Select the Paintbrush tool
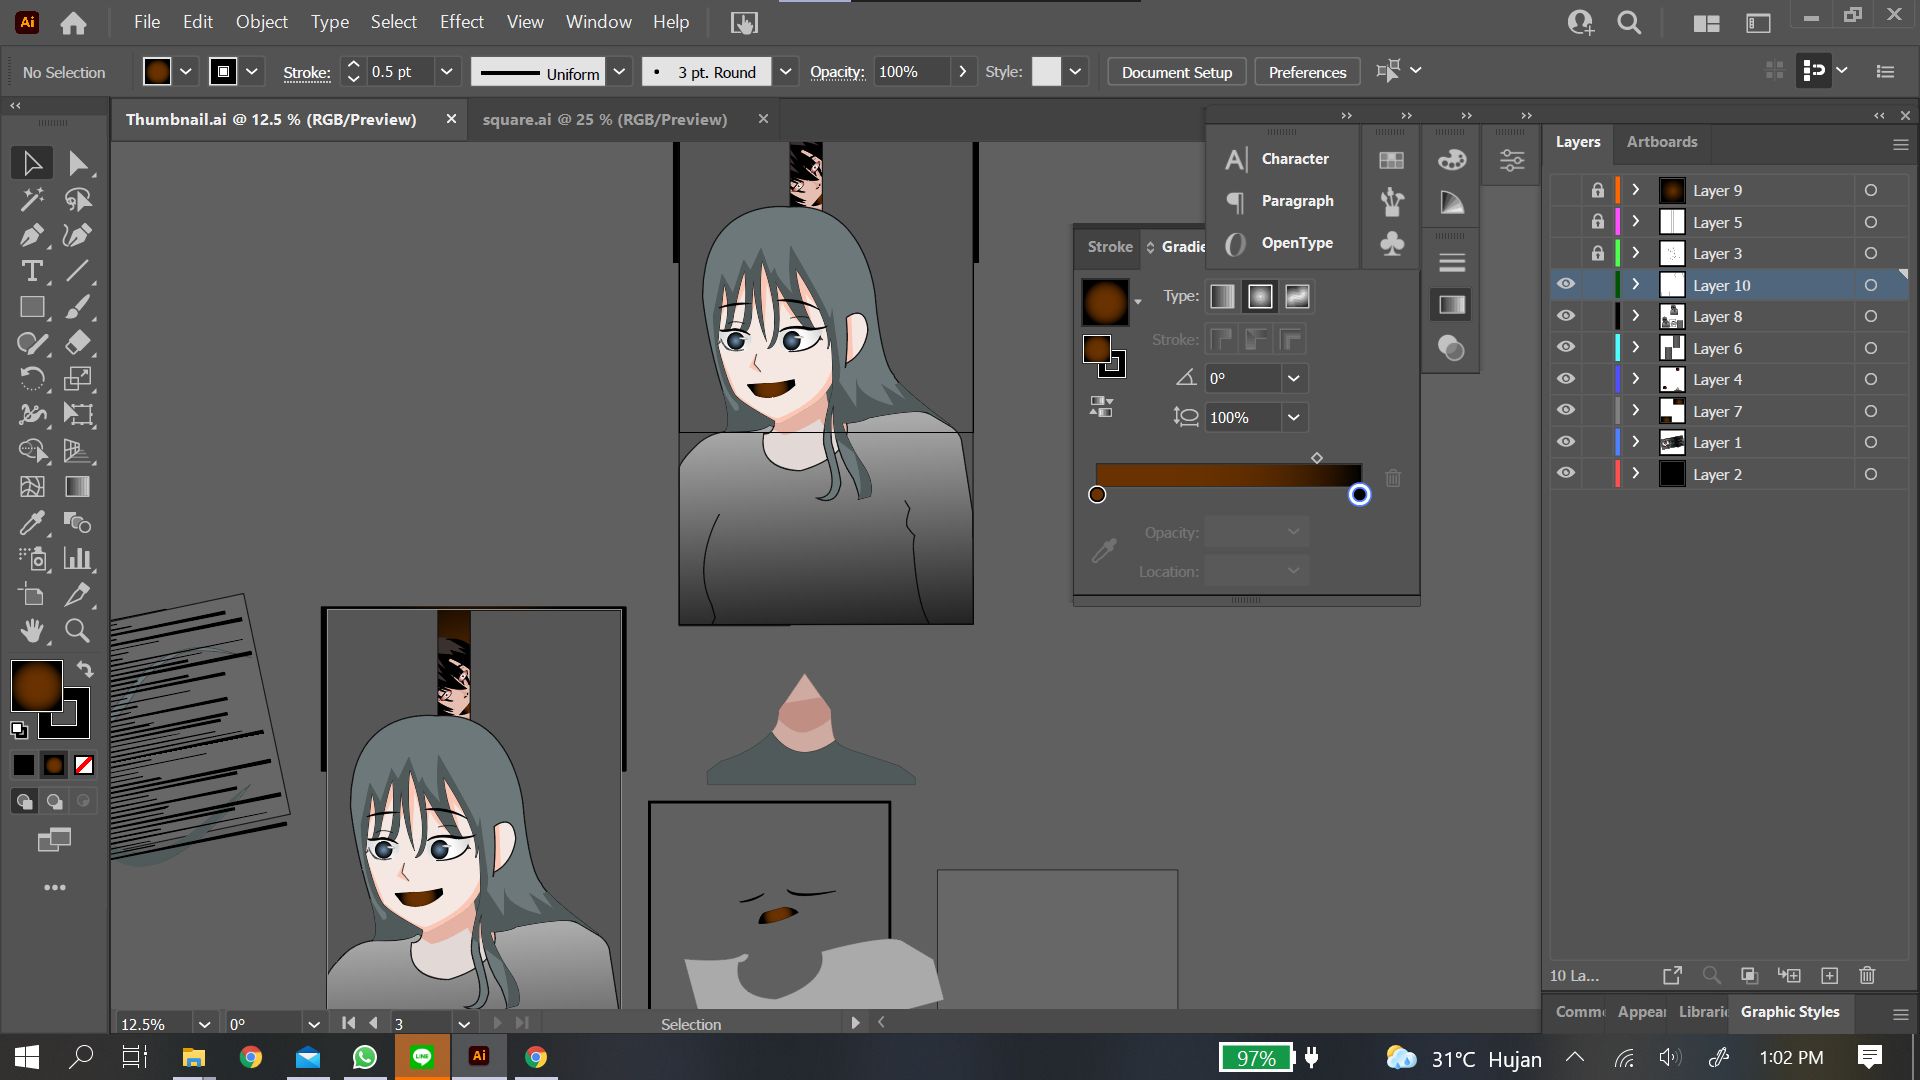Image resolution: width=1920 pixels, height=1080 pixels. [78, 307]
